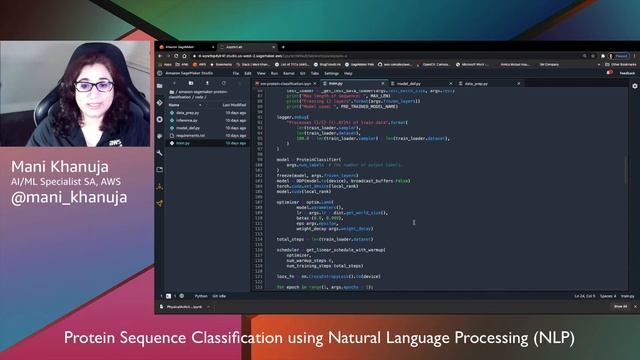Open the File menu
The height and width of the screenshot is (360, 640).
click(236, 73)
